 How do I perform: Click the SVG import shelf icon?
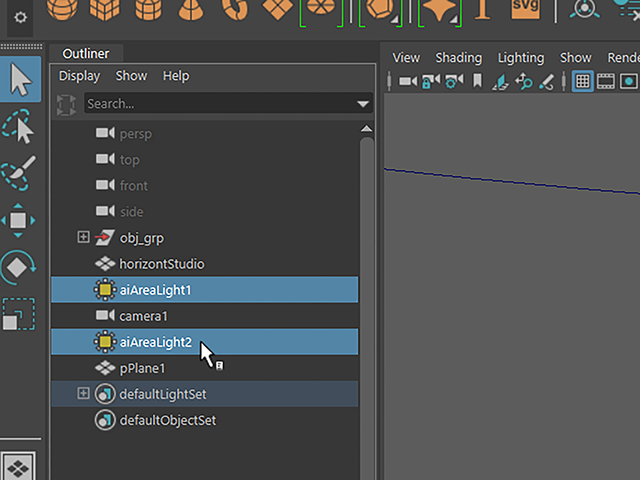pos(525,10)
